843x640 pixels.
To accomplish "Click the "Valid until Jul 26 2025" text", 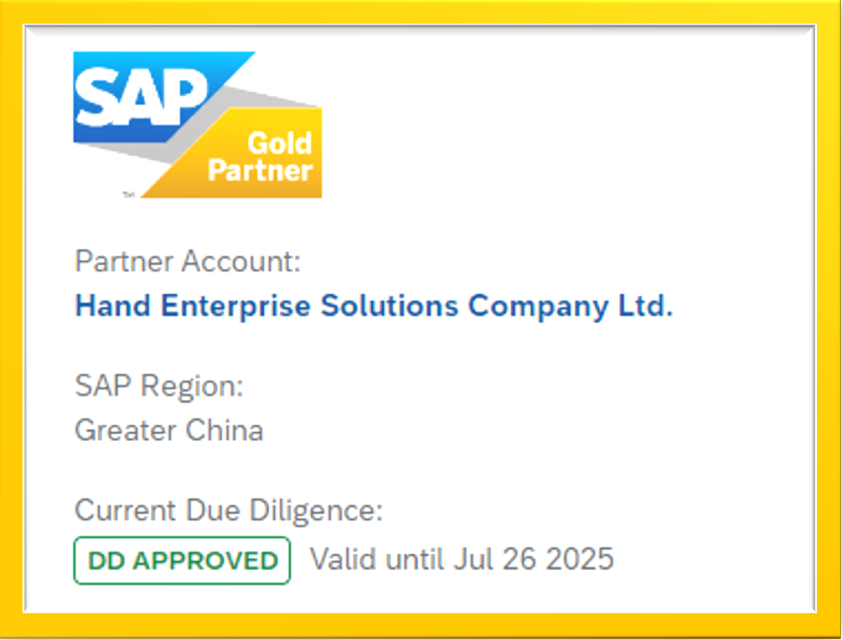I will click(x=461, y=558).
